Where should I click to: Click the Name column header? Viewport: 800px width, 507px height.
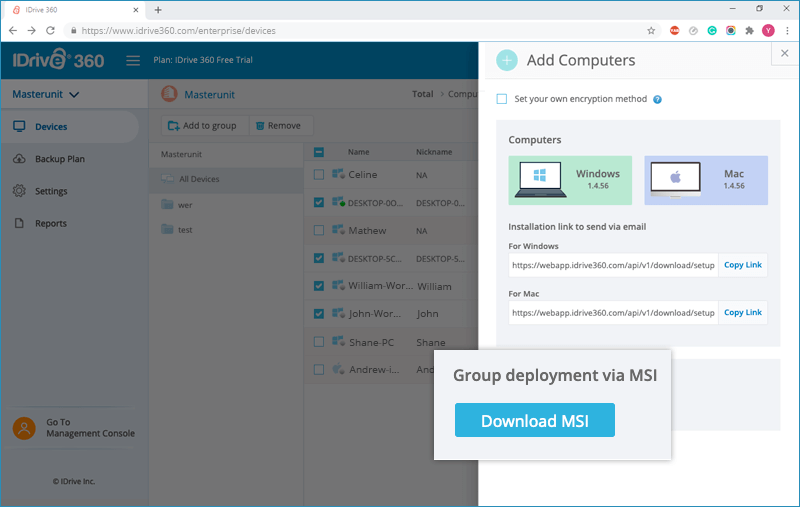pos(359,152)
